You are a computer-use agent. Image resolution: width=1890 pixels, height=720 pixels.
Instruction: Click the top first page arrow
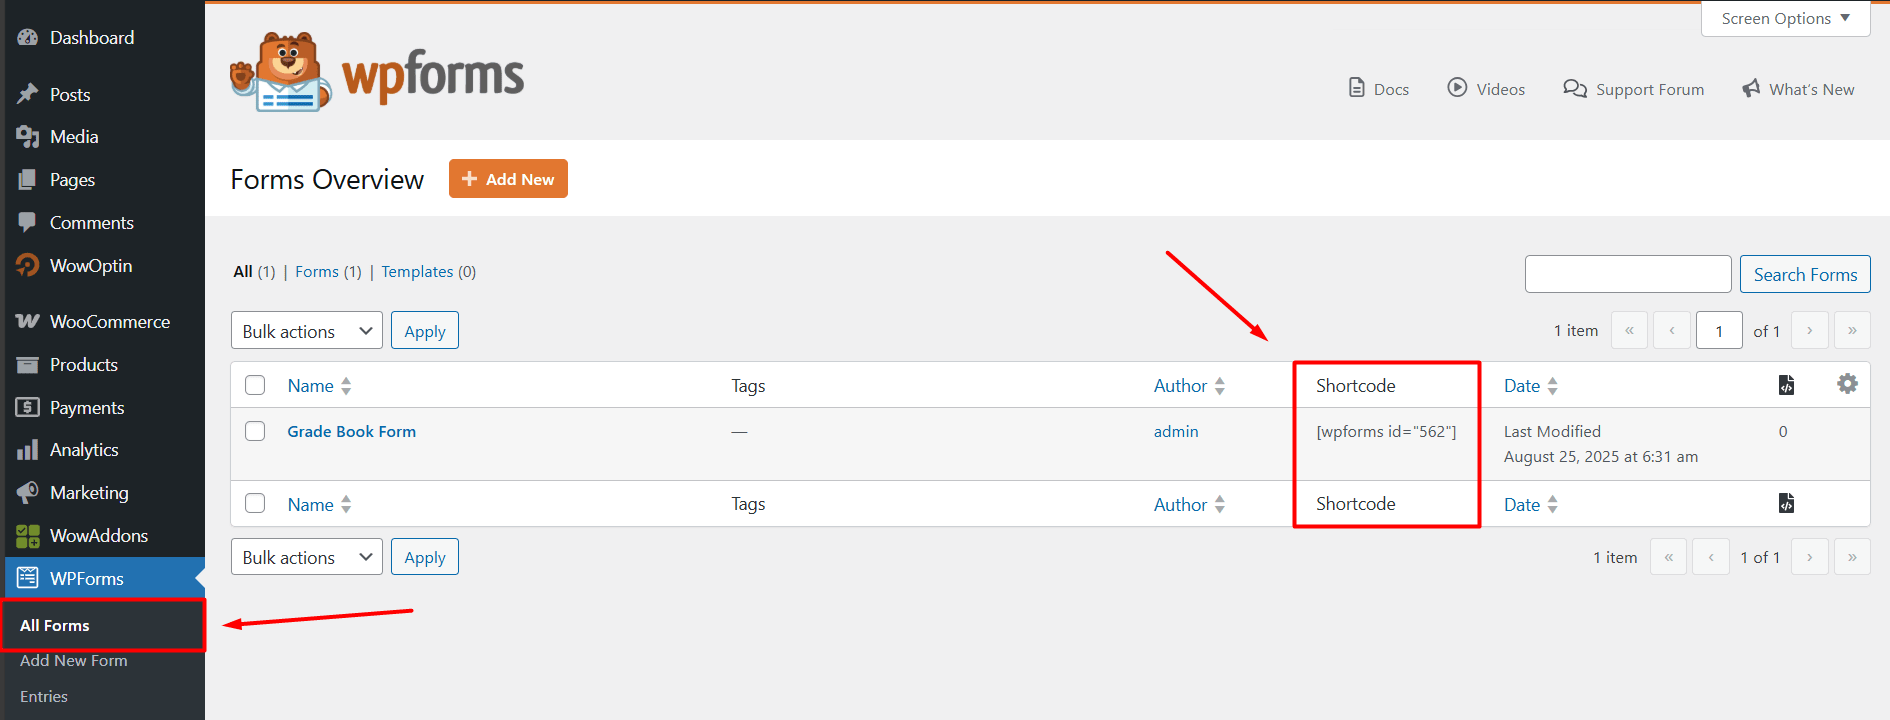1629,330
